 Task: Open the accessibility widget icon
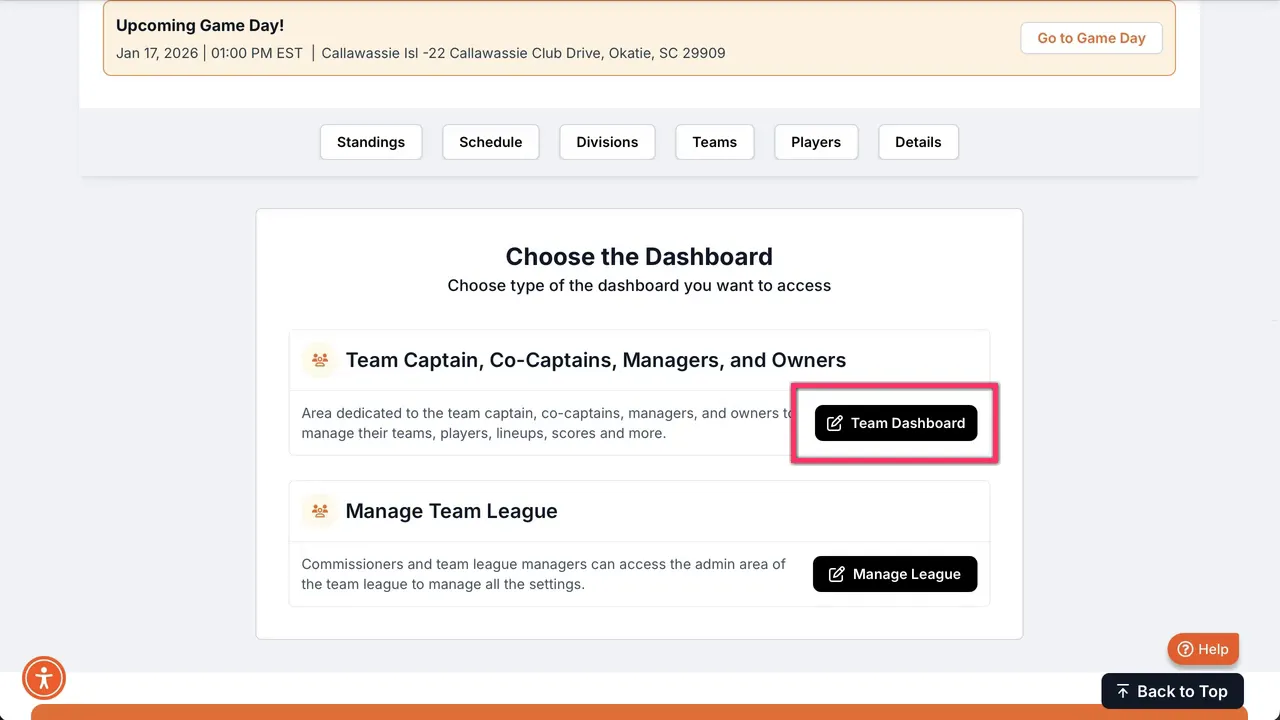[44, 678]
